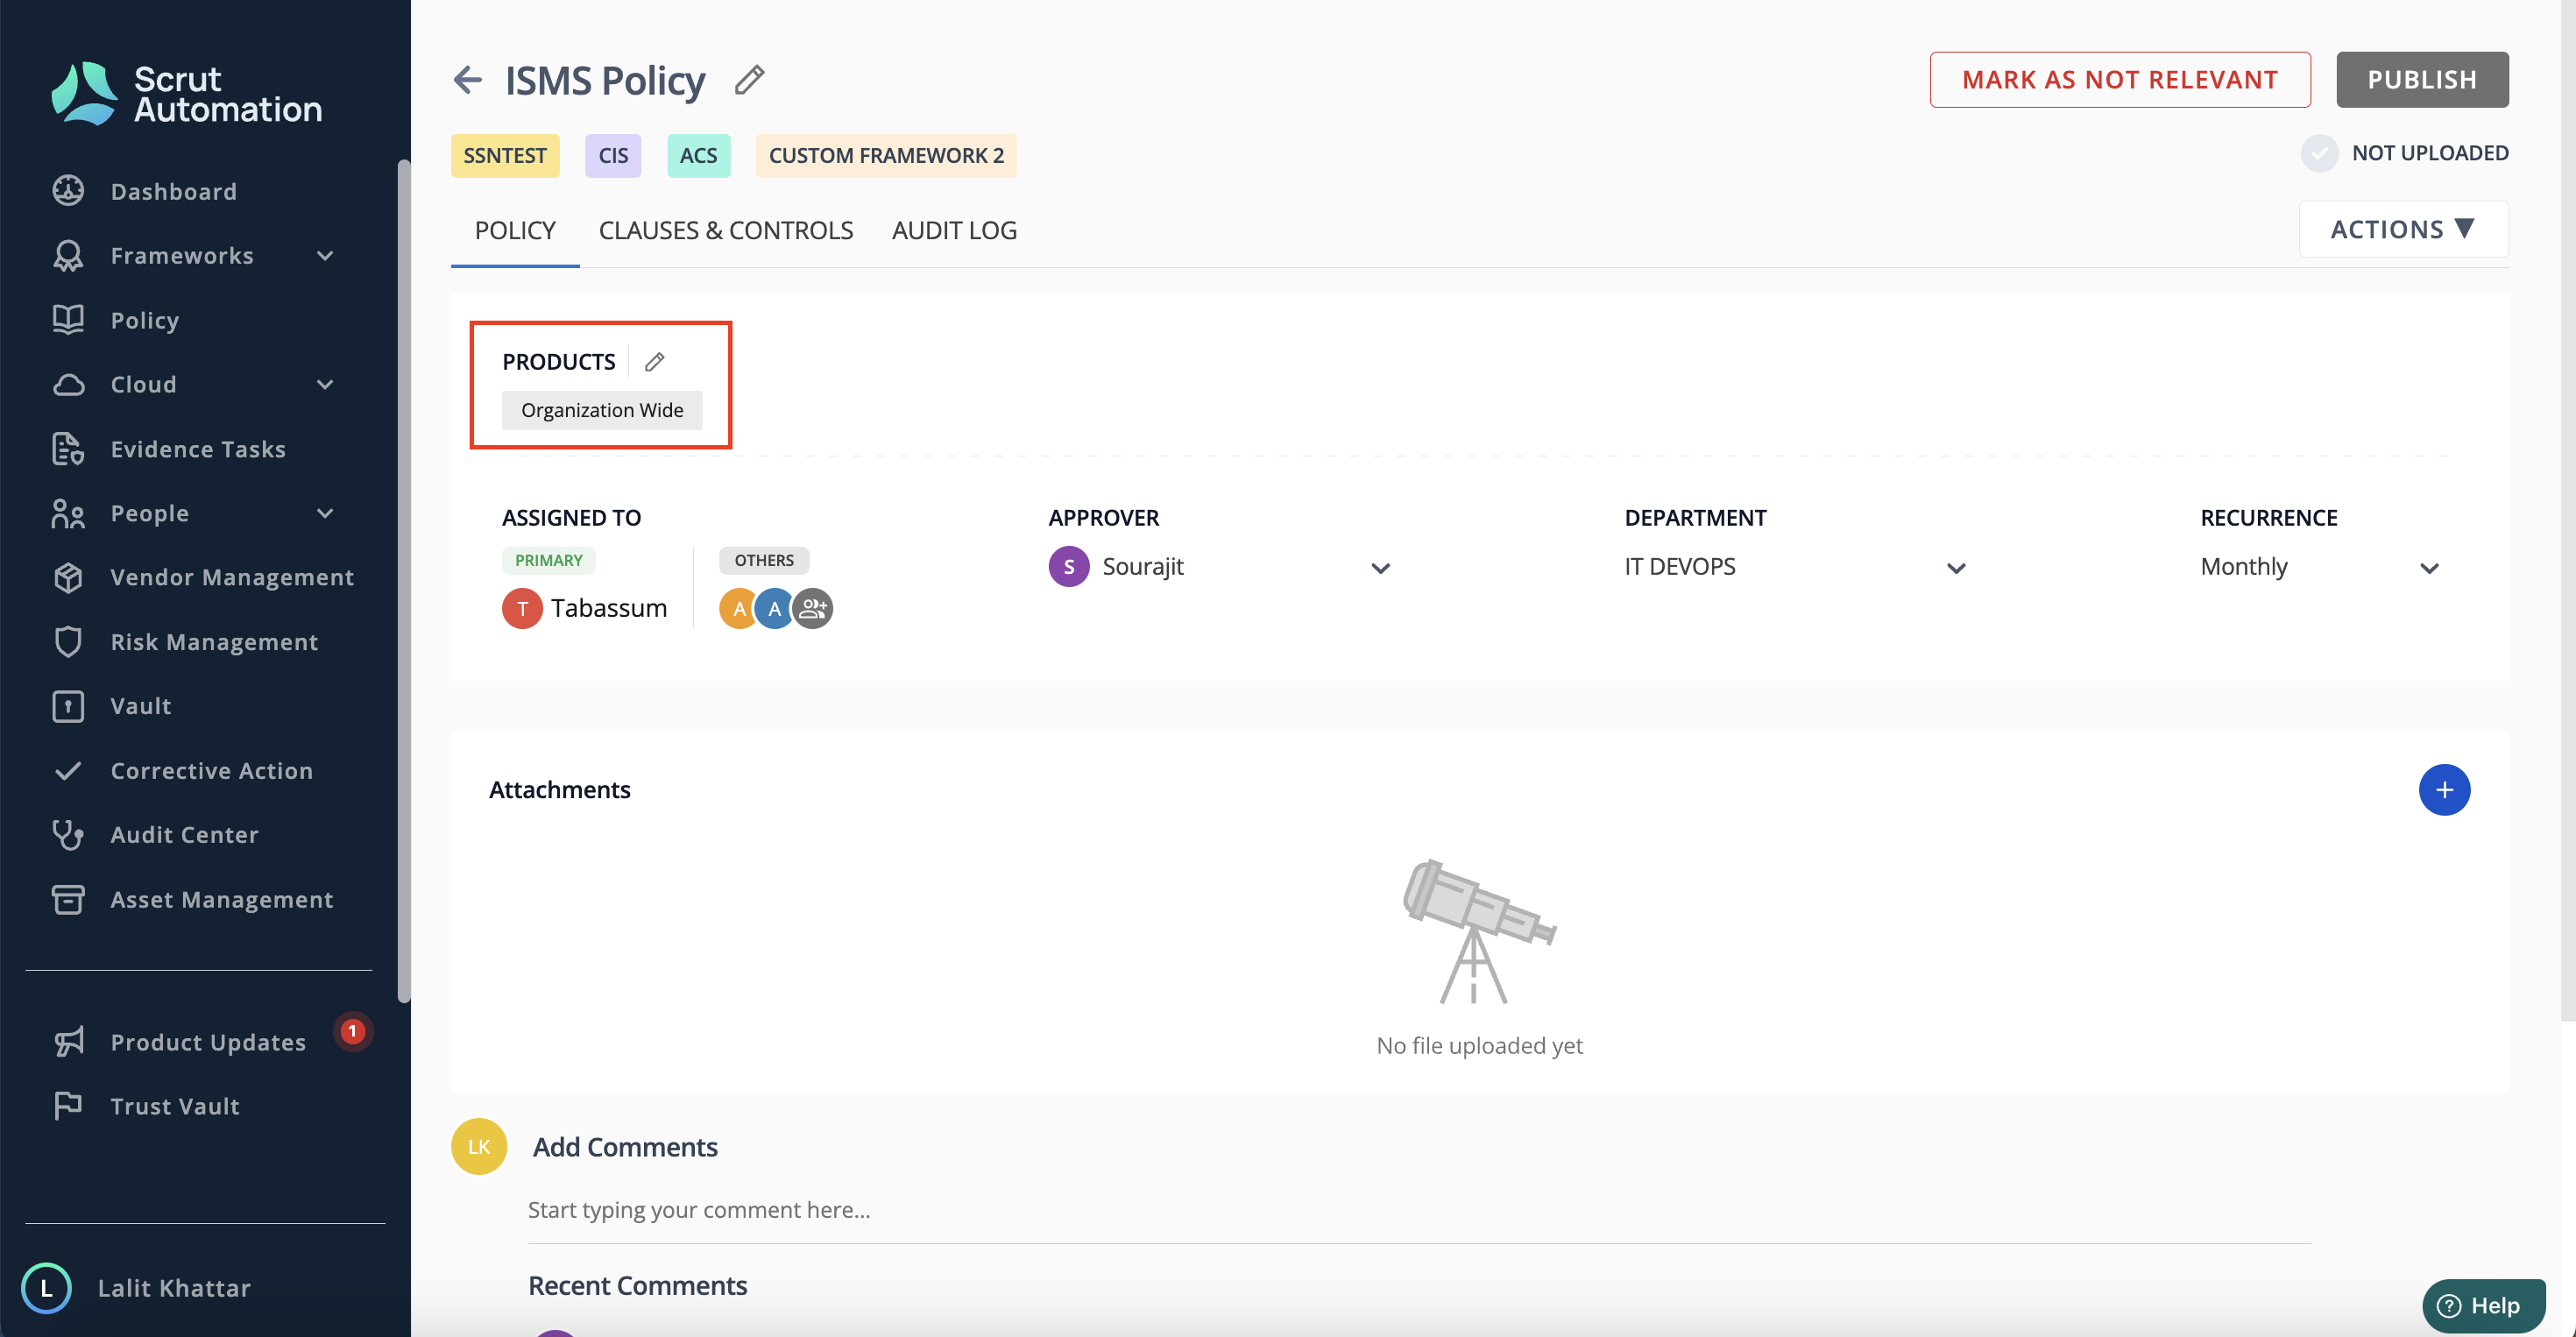The height and width of the screenshot is (1337, 2576).
Task: Click the Scrut Automation logo
Action: 186,94
